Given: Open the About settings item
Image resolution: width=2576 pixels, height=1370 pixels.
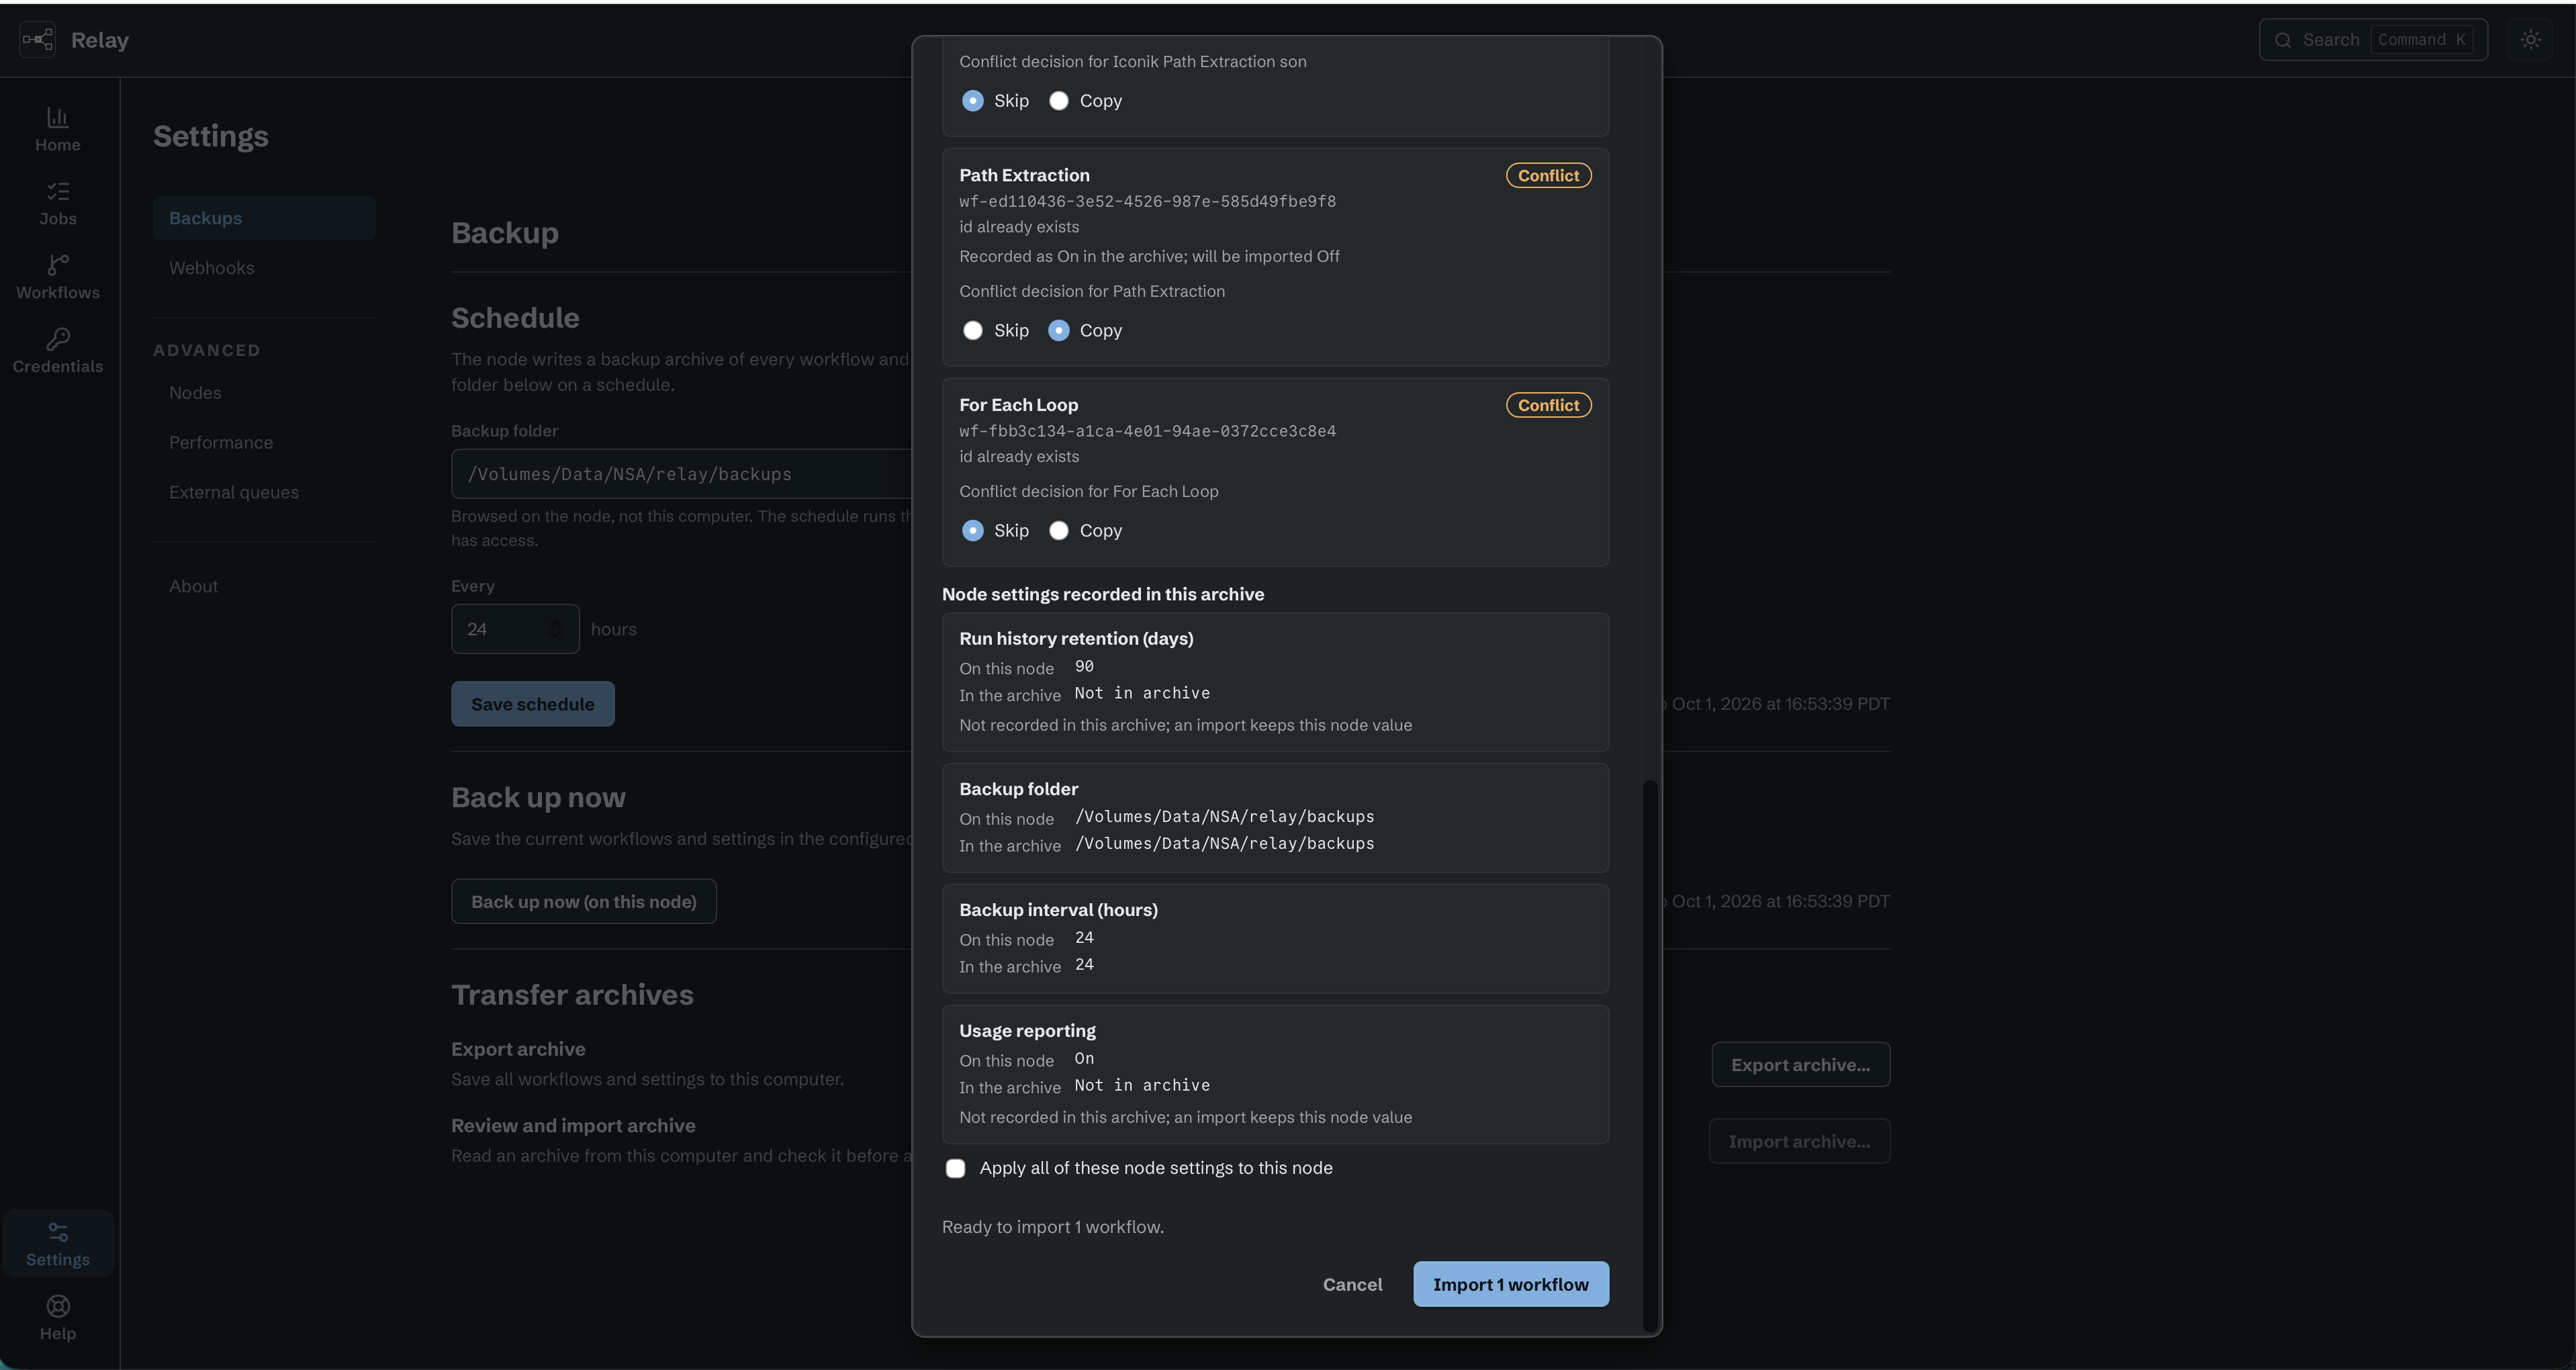Looking at the screenshot, I should [264, 586].
